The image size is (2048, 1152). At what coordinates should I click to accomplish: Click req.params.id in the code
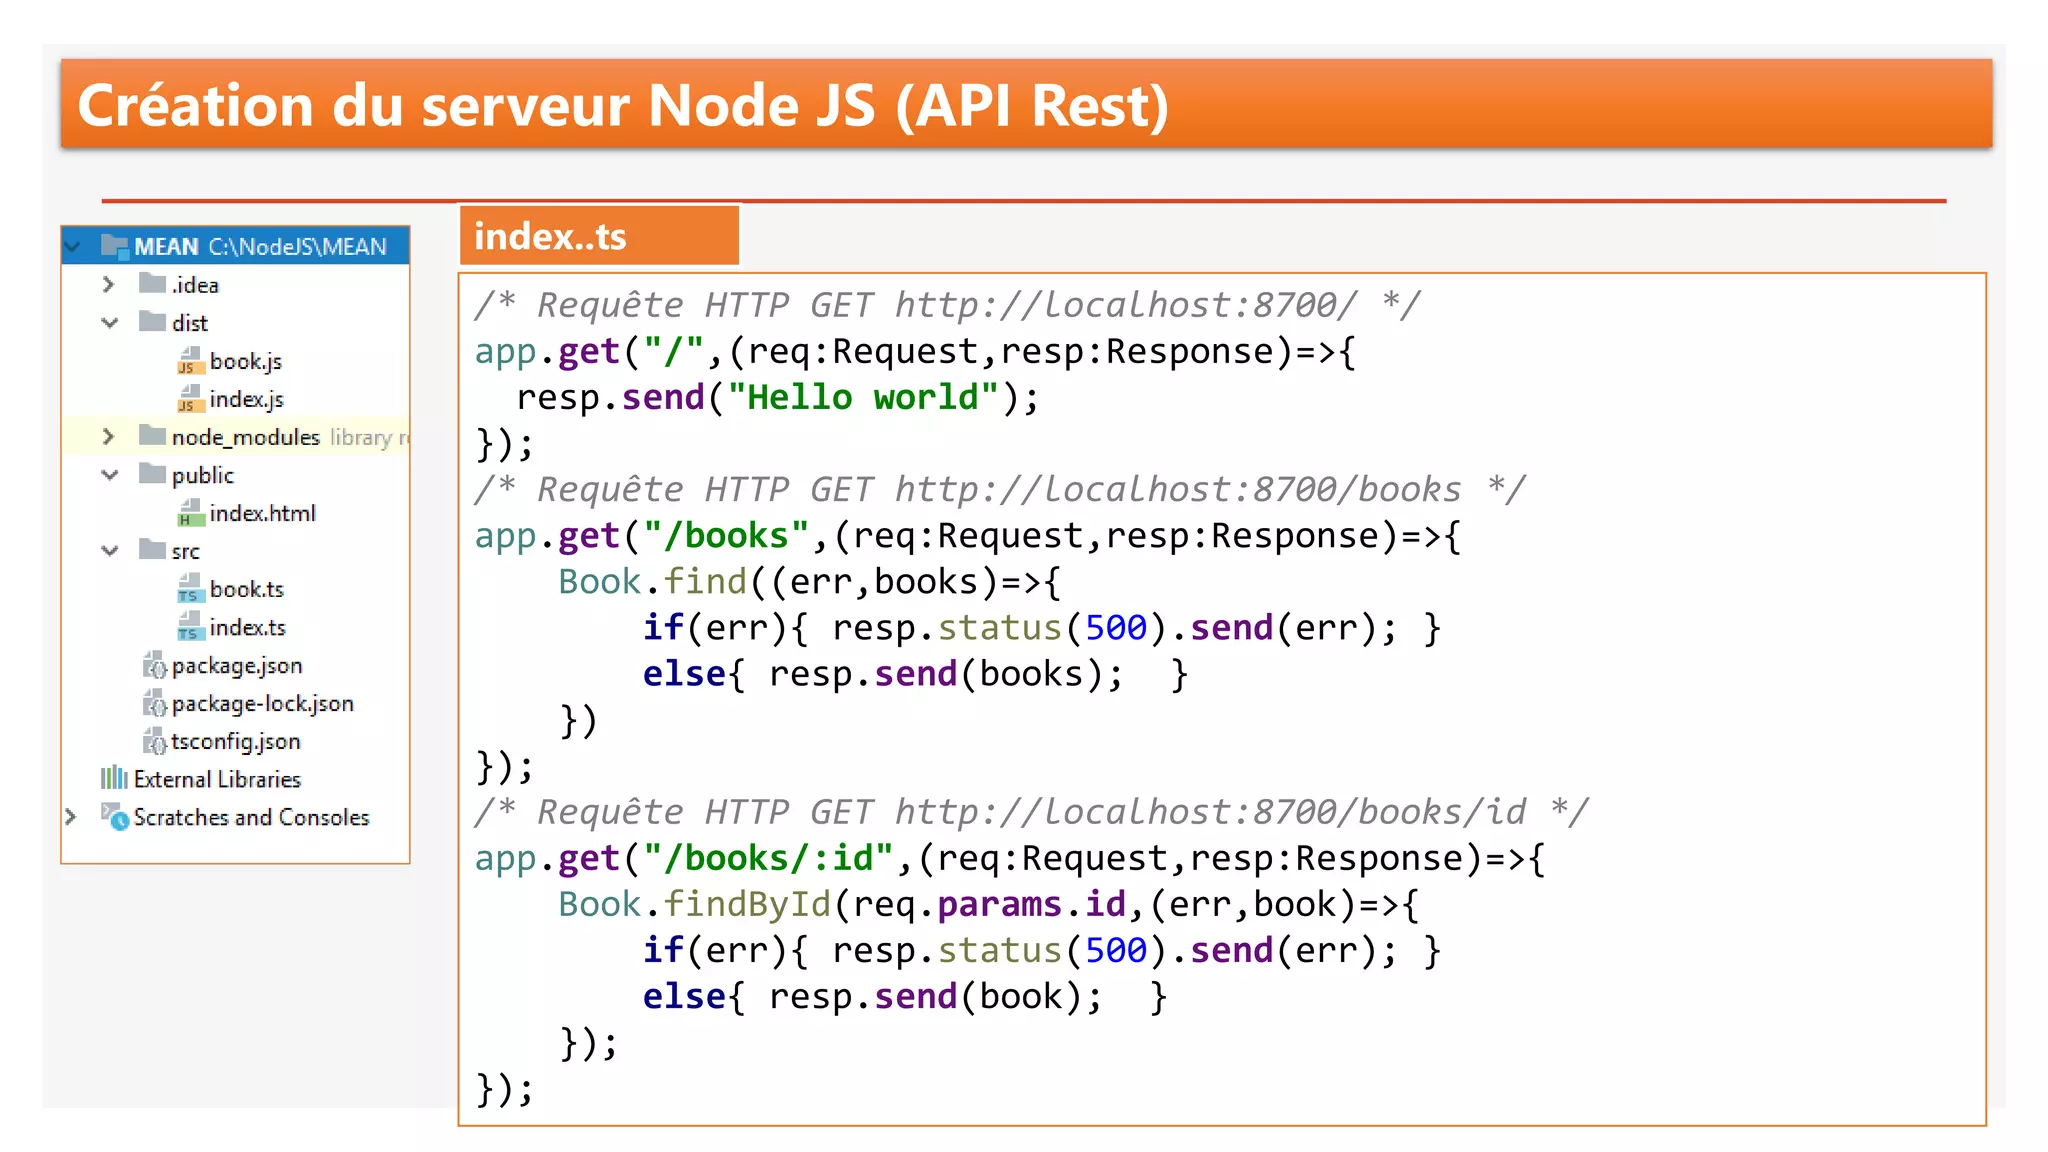point(990,904)
